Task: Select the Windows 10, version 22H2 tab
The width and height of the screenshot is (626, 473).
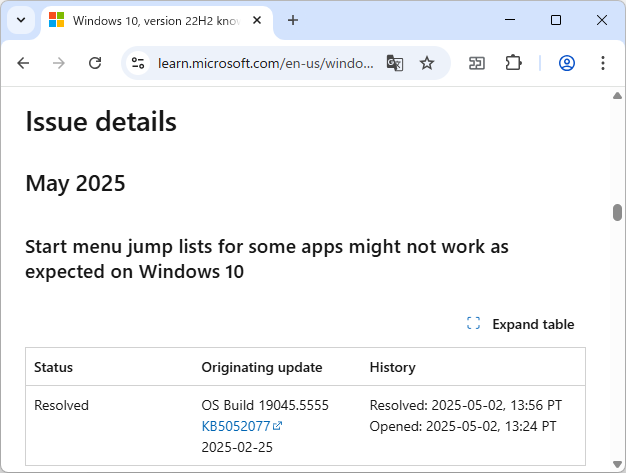Action: 156,20
